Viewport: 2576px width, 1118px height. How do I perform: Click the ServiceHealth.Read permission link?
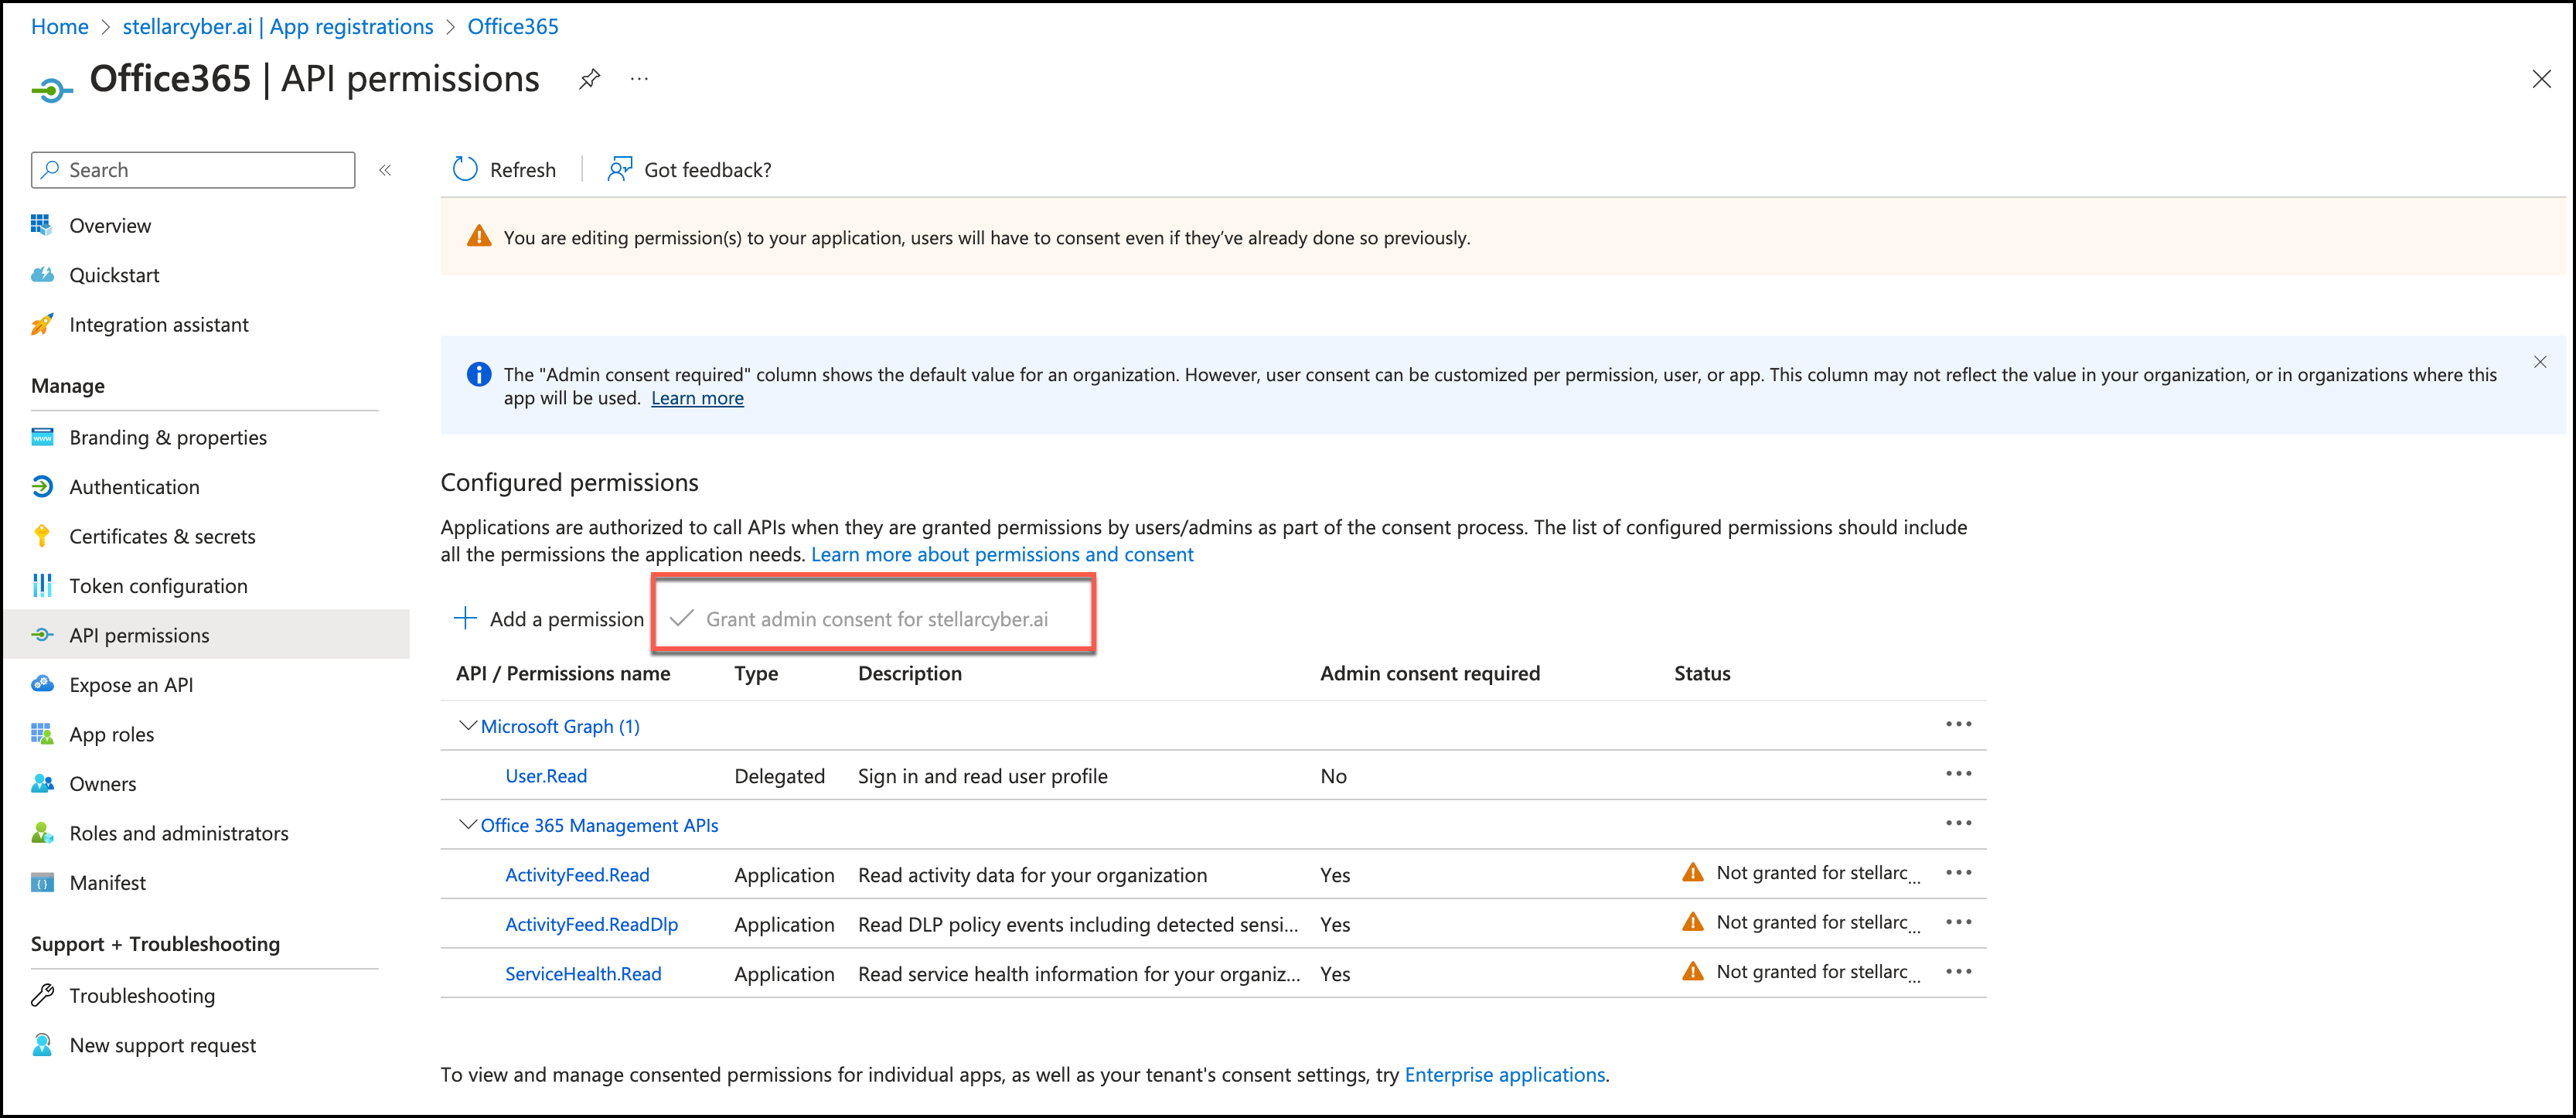pyautogui.click(x=583, y=973)
